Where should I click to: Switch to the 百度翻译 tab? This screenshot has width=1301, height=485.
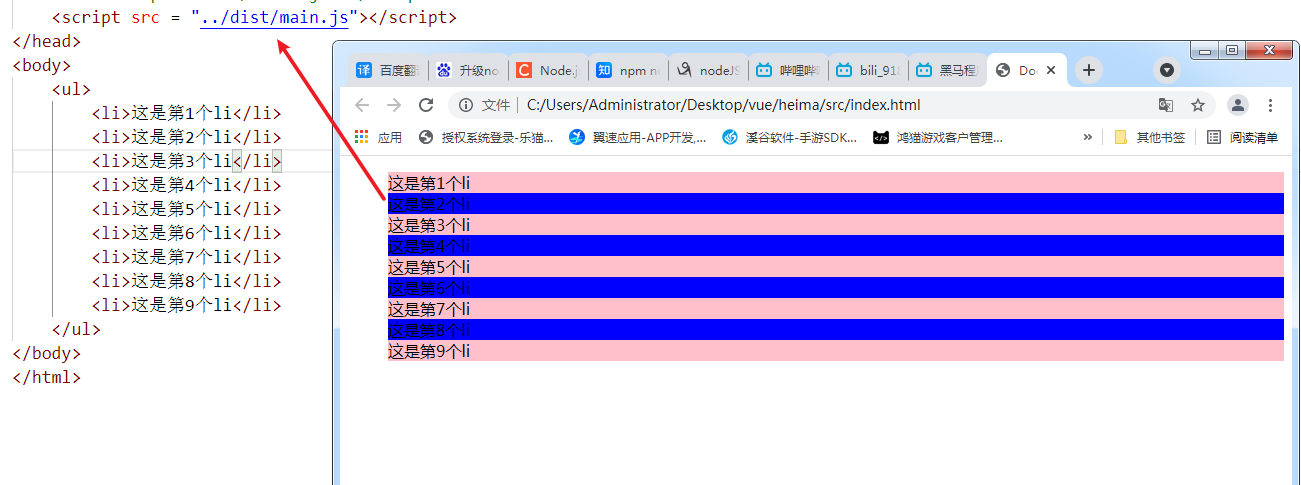388,70
